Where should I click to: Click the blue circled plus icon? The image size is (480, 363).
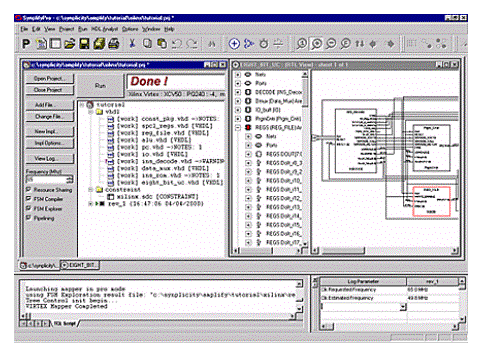coord(234,44)
